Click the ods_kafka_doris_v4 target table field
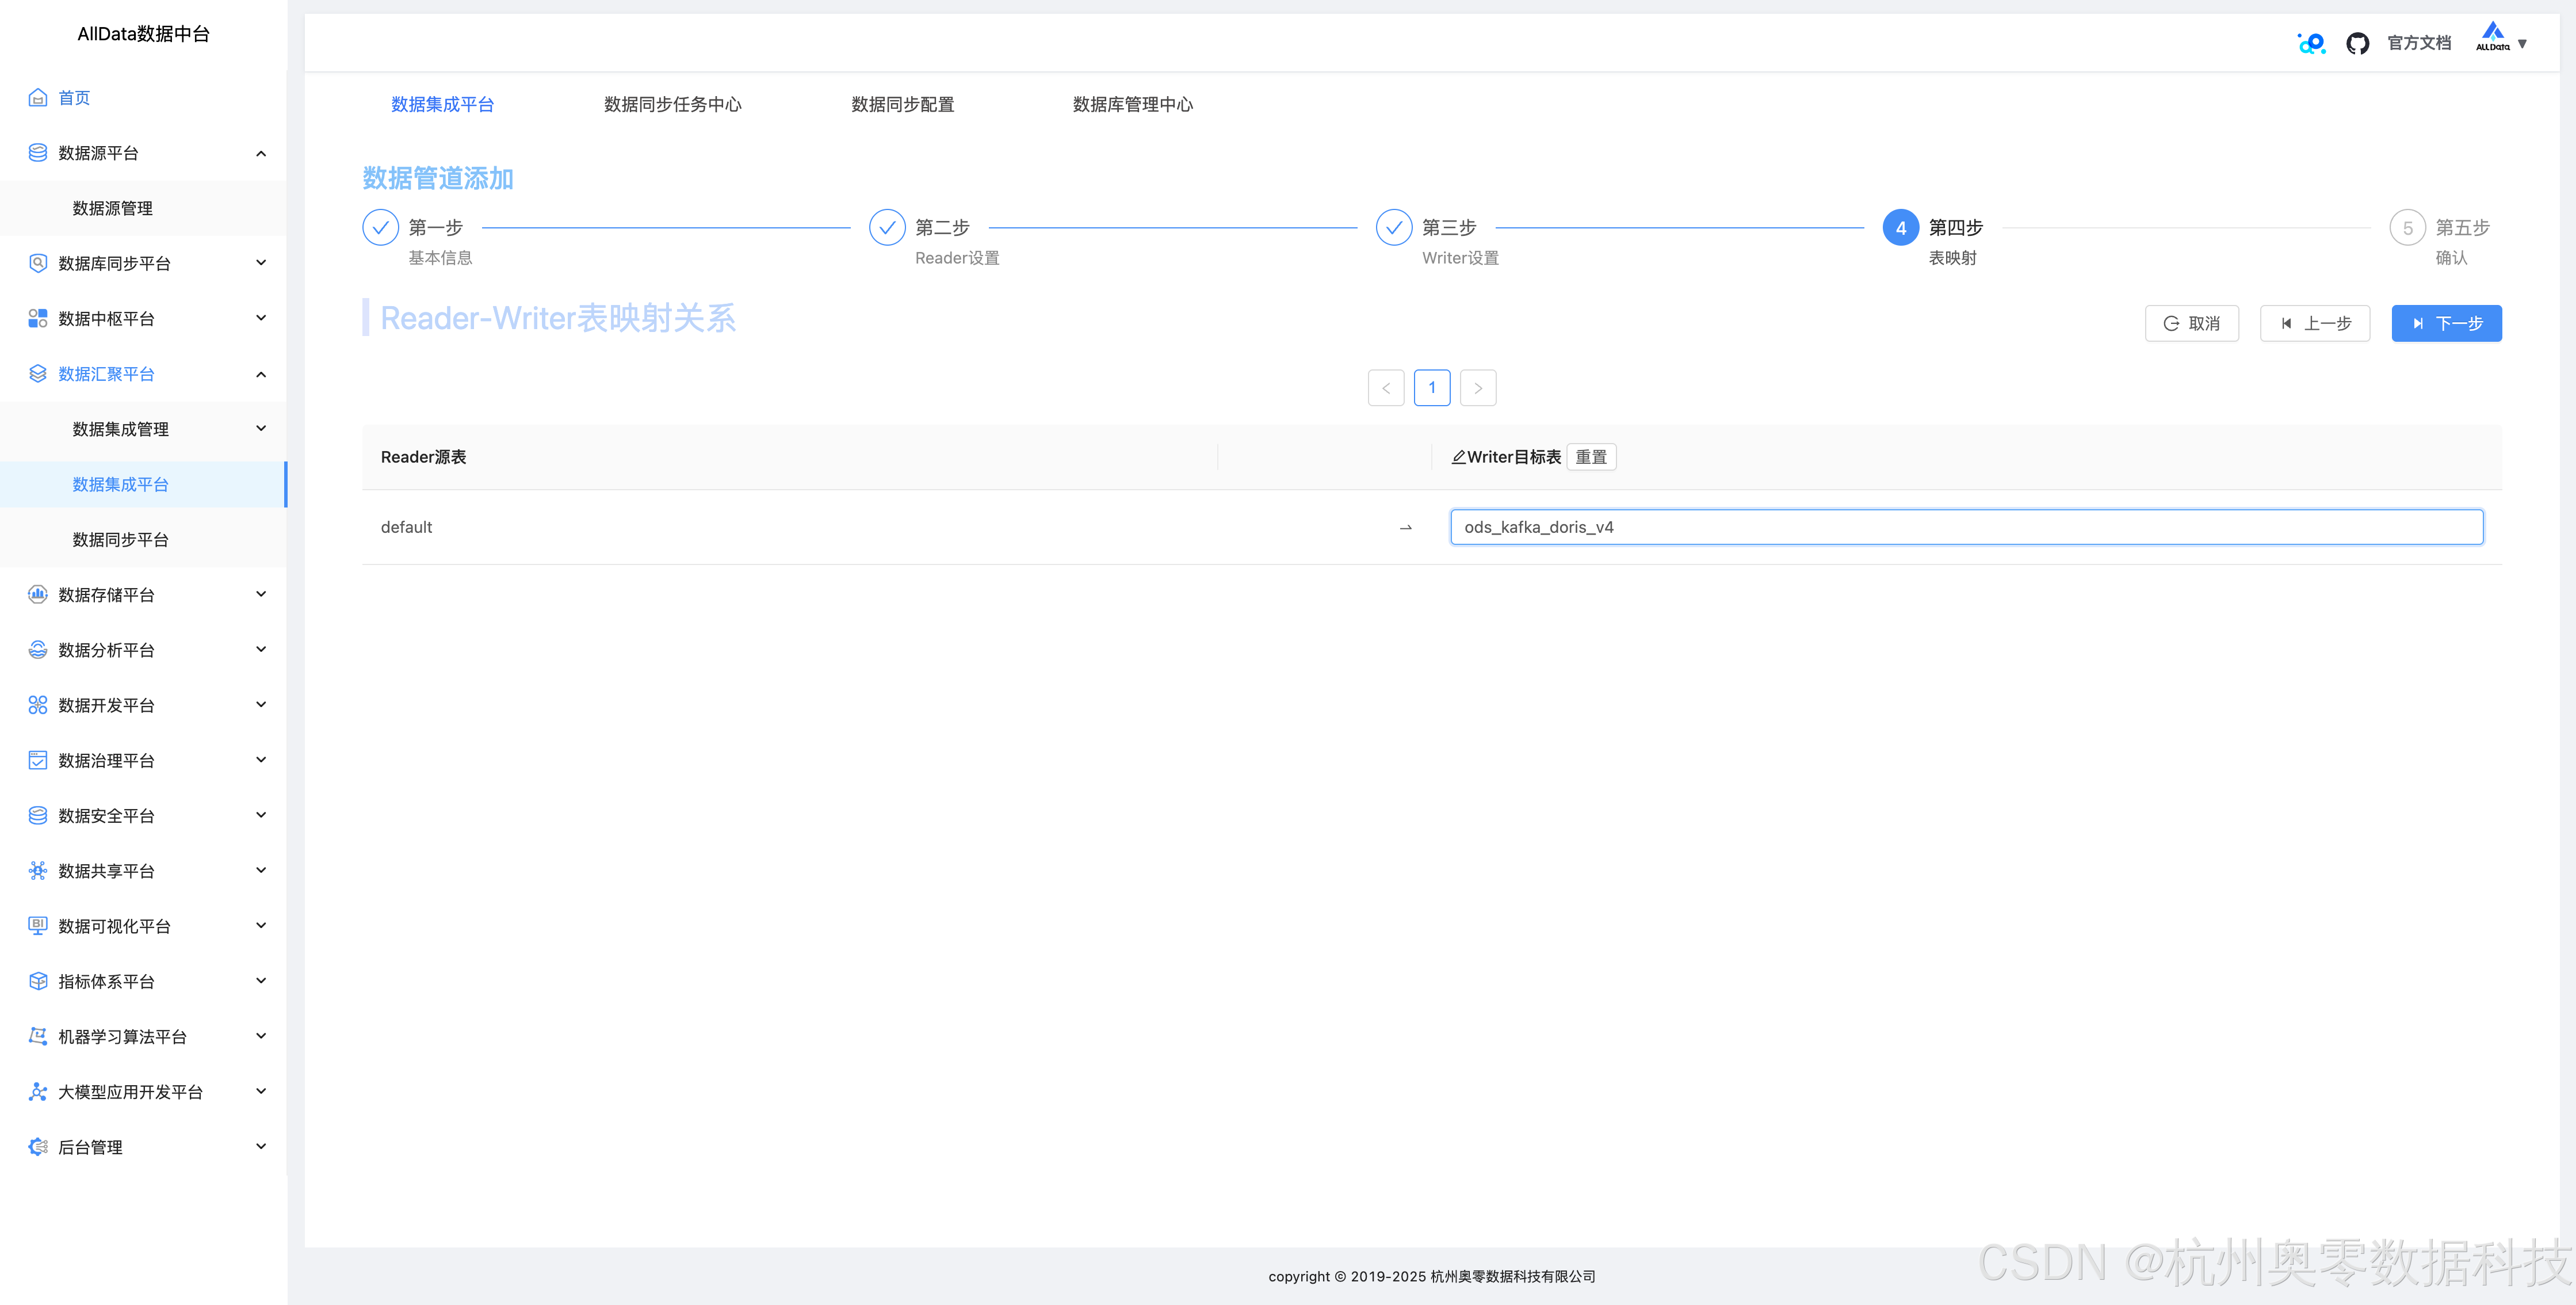2576x1305 pixels. click(x=1966, y=527)
